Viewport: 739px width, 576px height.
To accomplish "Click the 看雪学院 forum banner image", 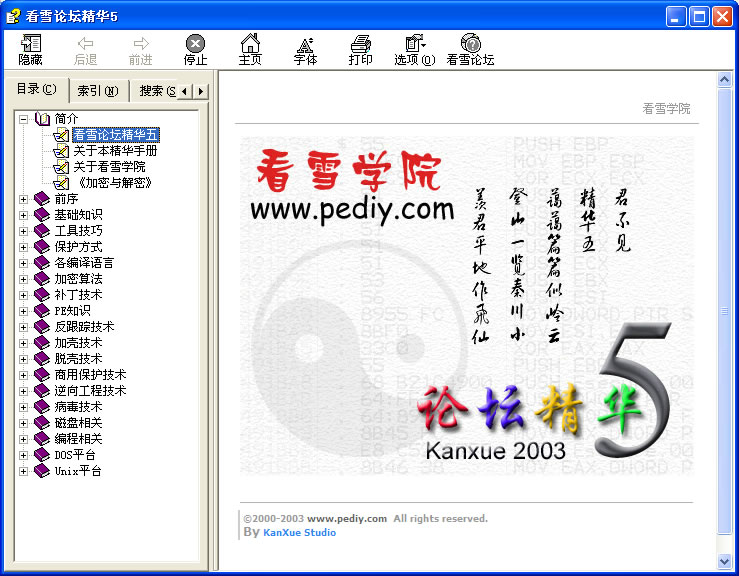I will 467,306.
